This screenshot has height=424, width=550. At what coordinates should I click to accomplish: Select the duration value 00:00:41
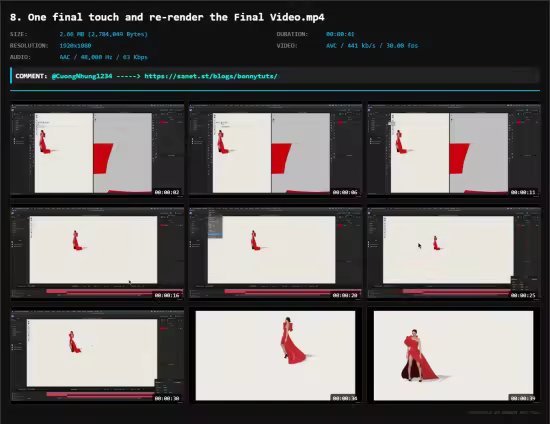point(340,34)
